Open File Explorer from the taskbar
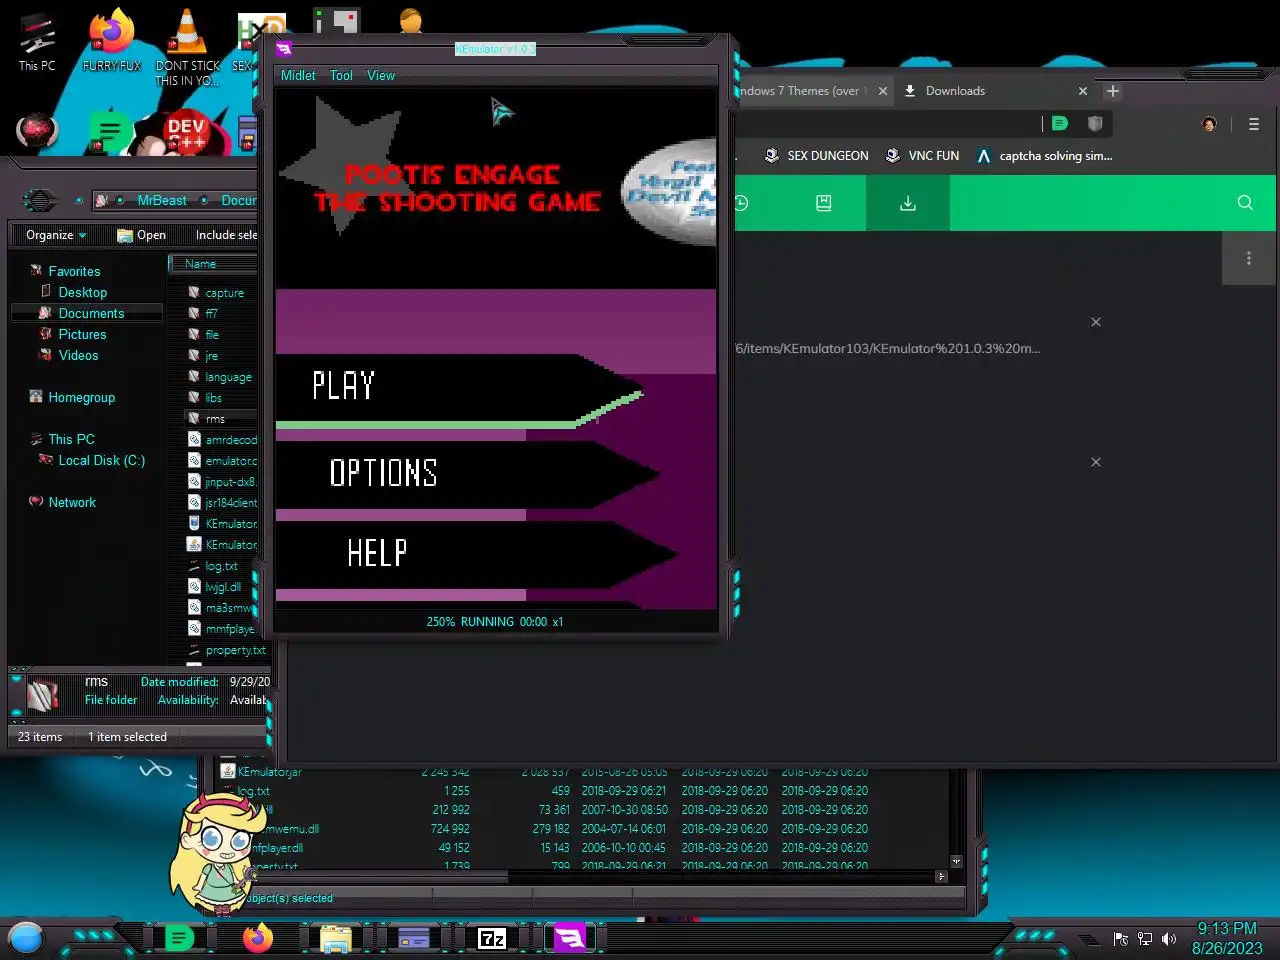1280x960 pixels. point(335,938)
